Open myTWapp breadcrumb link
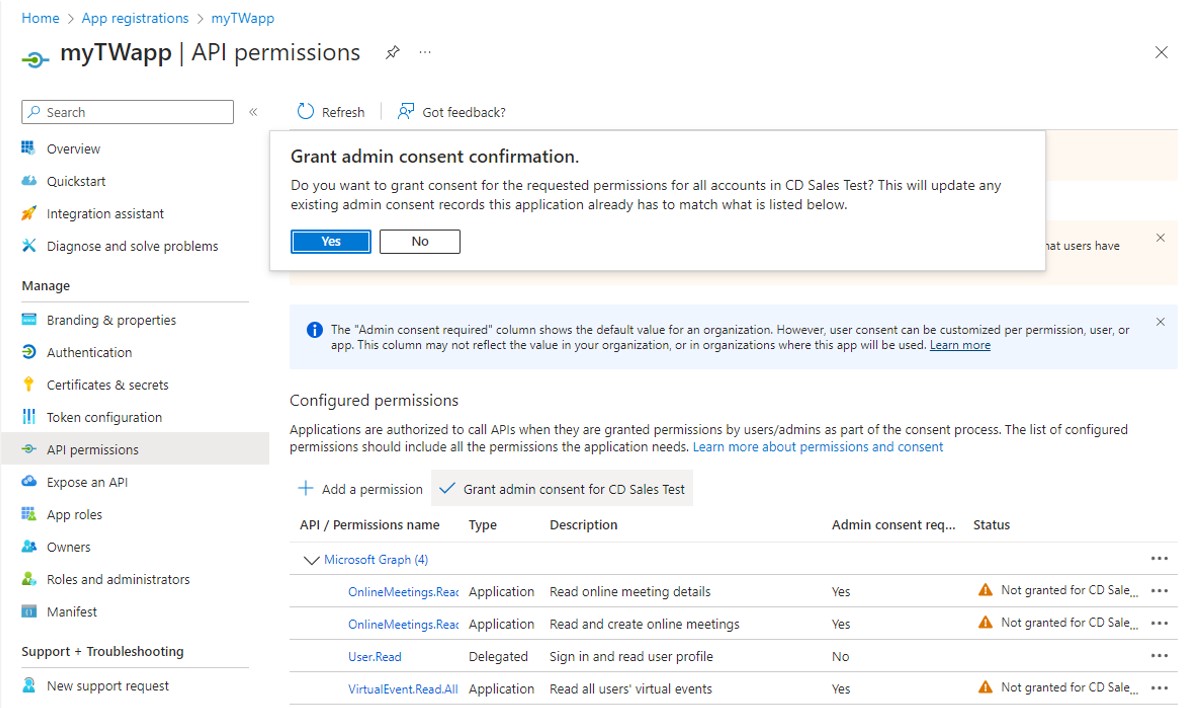Screen dimensions: 1186x708 click(242, 18)
